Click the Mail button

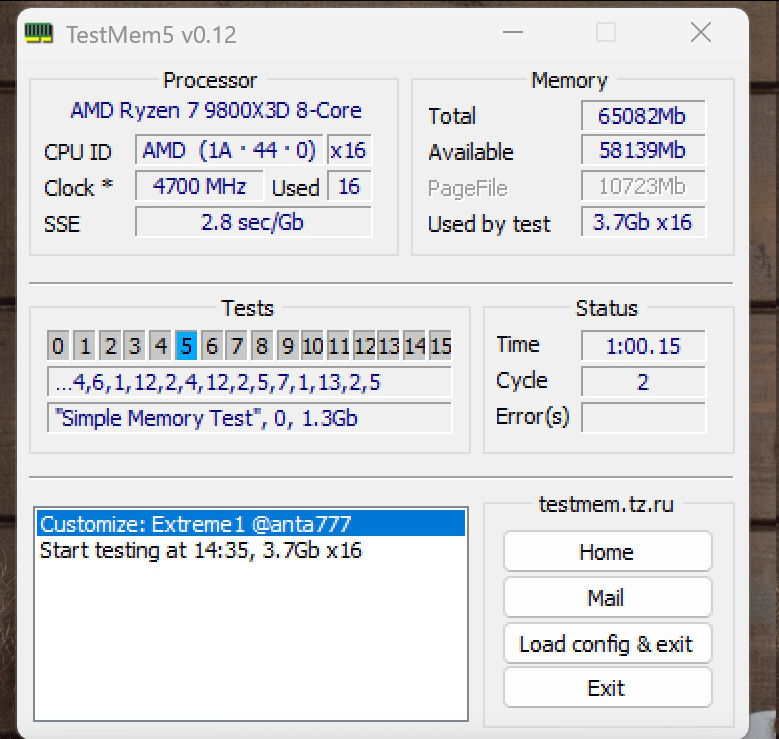(x=607, y=597)
